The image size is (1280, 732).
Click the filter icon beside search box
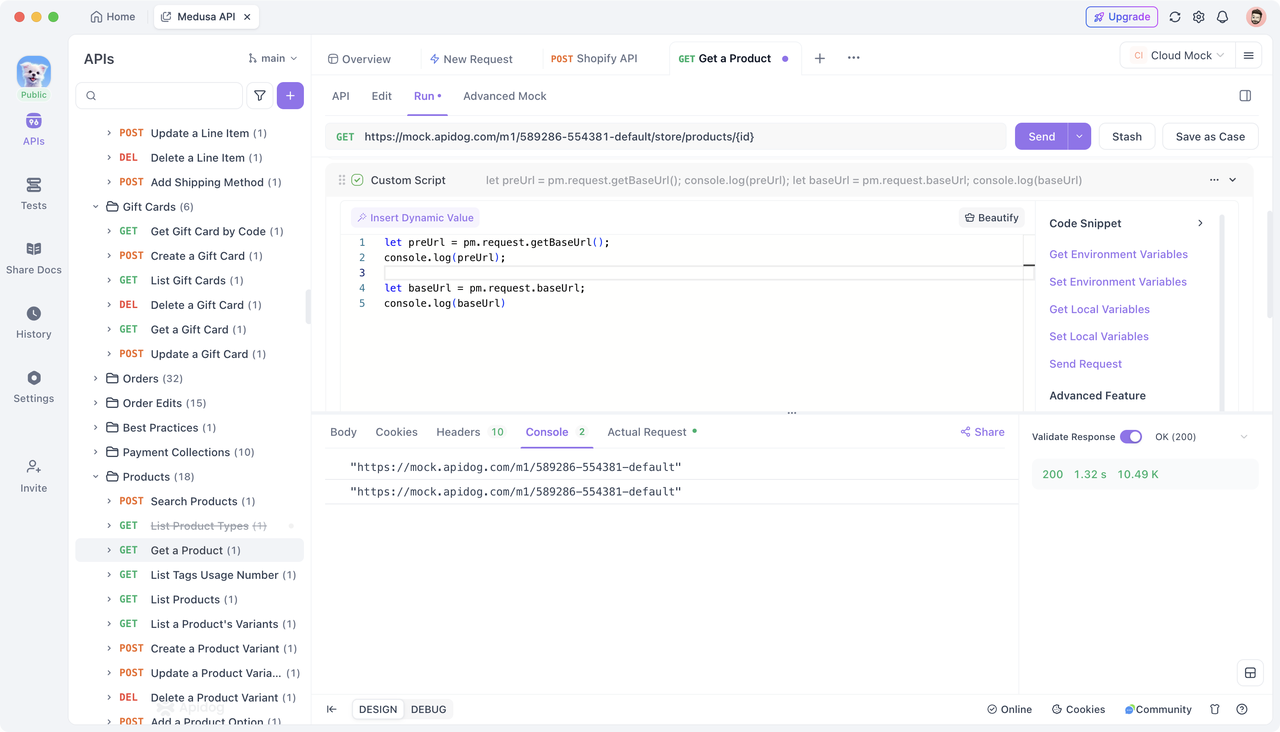pos(260,96)
